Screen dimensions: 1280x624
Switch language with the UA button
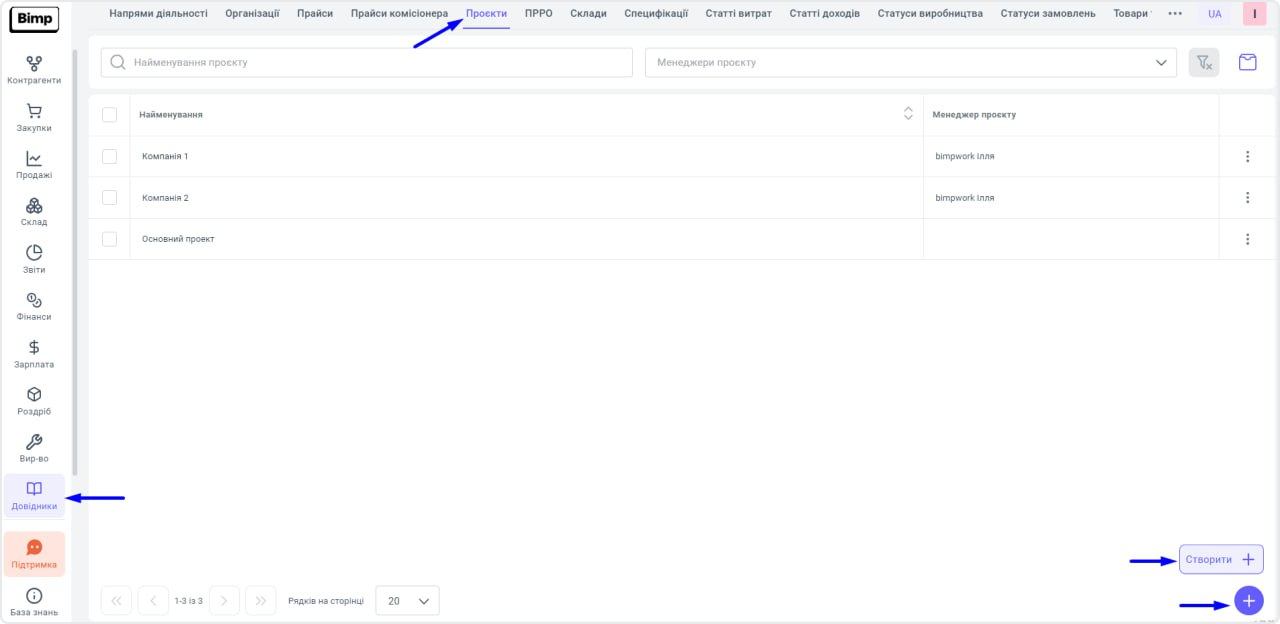click(1214, 14)
